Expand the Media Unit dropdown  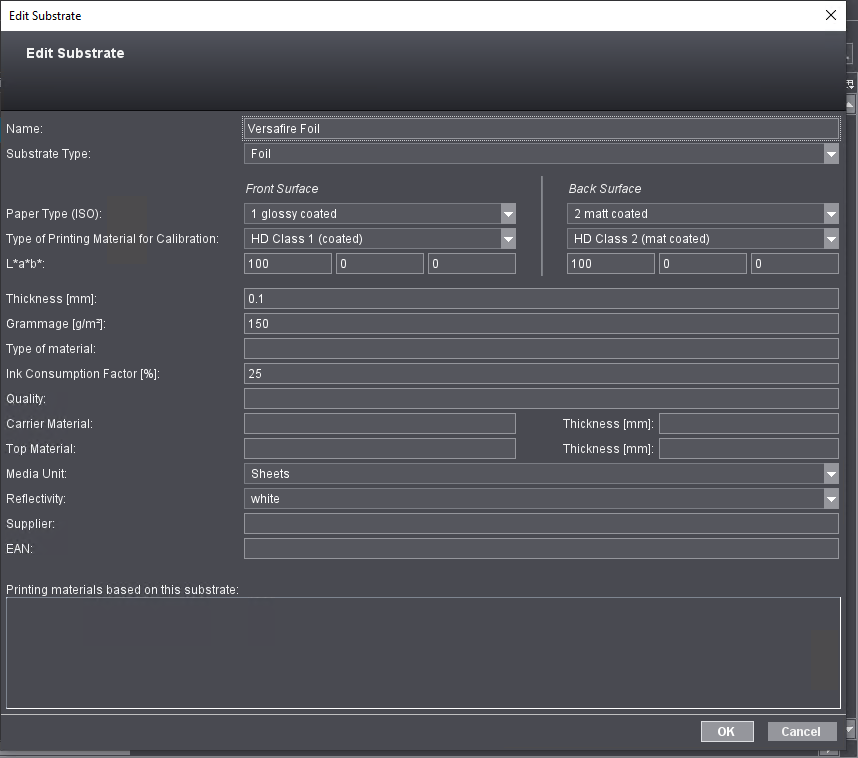[x=830, y=474]
